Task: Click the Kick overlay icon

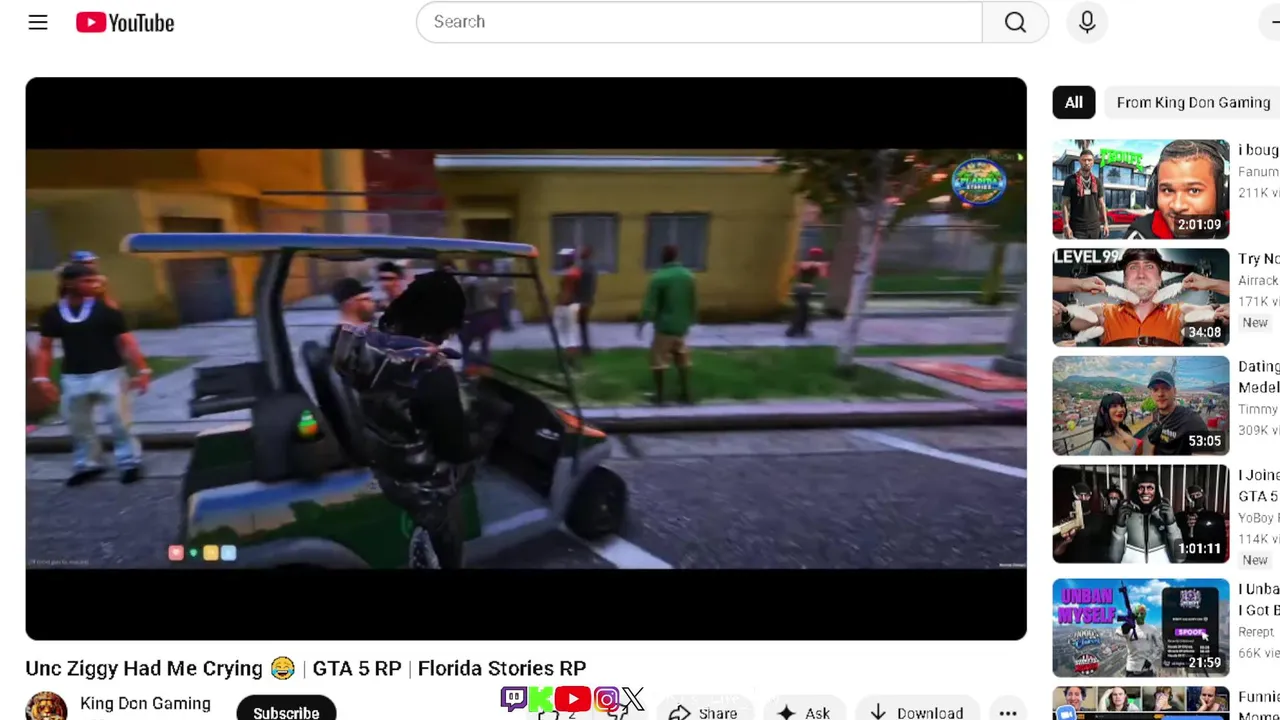Action: [541, 700]
